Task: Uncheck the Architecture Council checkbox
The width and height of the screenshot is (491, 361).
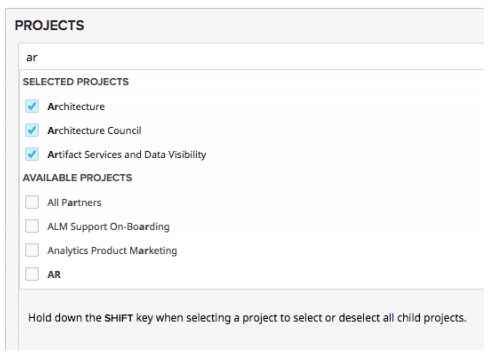Action: (x=32, y=130)
